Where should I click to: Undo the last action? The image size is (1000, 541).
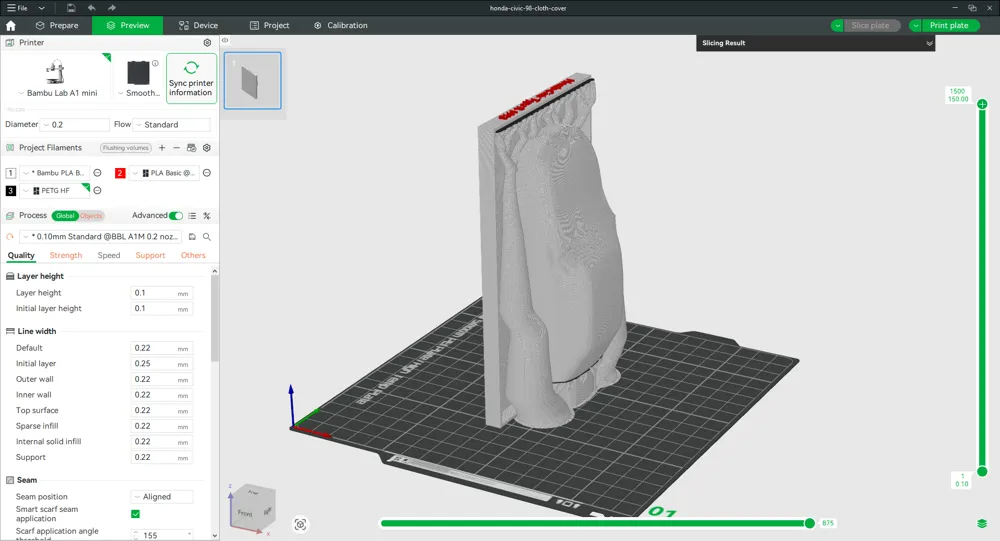click(91, 8)
